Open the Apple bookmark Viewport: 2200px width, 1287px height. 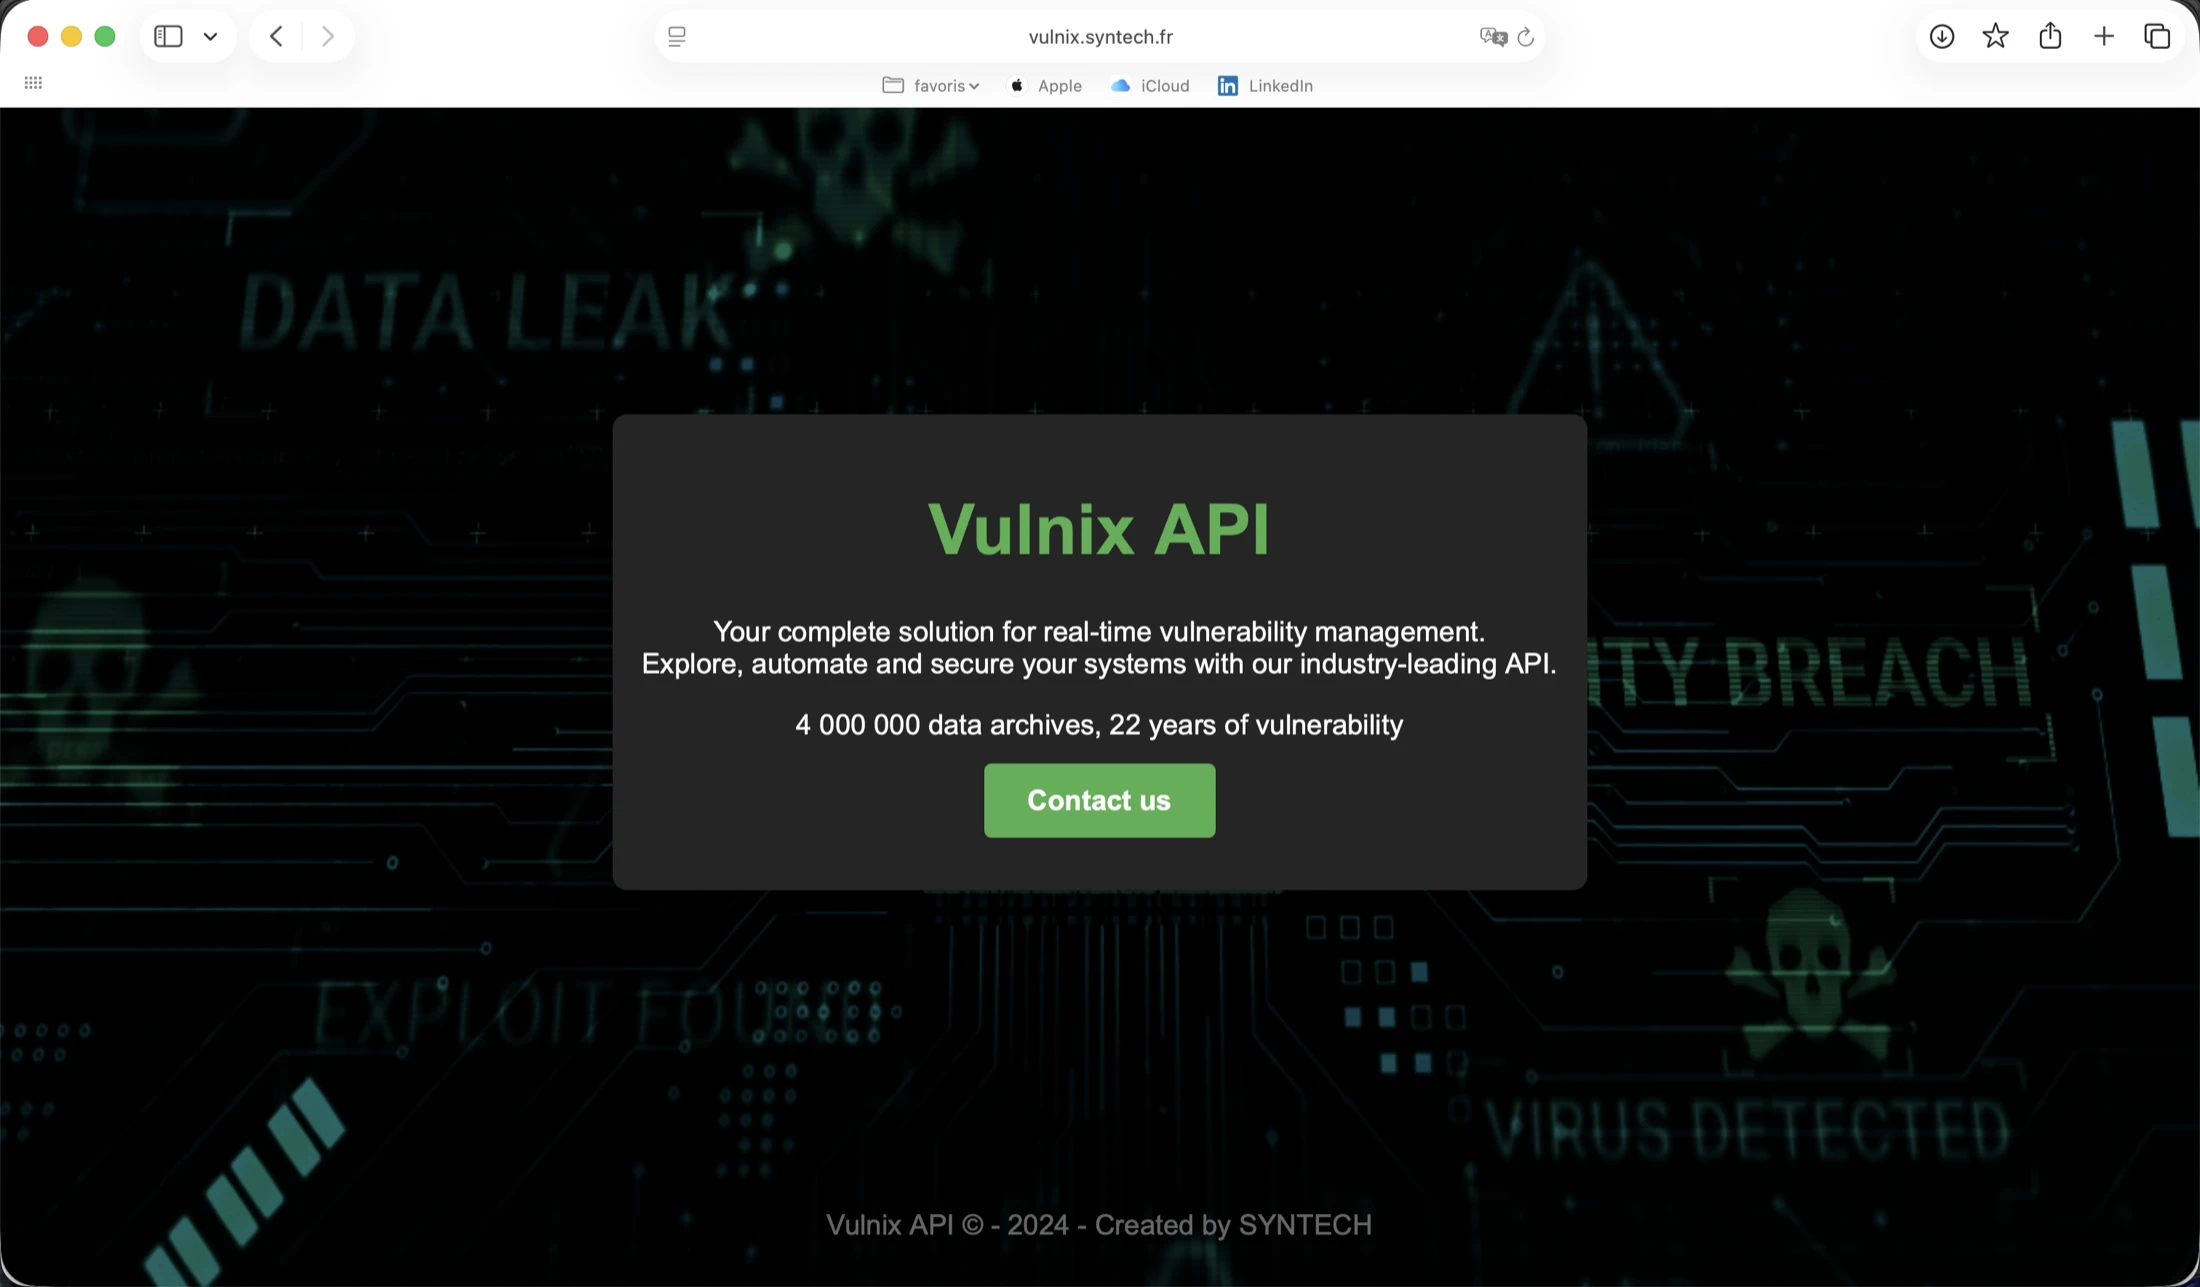1045,86
